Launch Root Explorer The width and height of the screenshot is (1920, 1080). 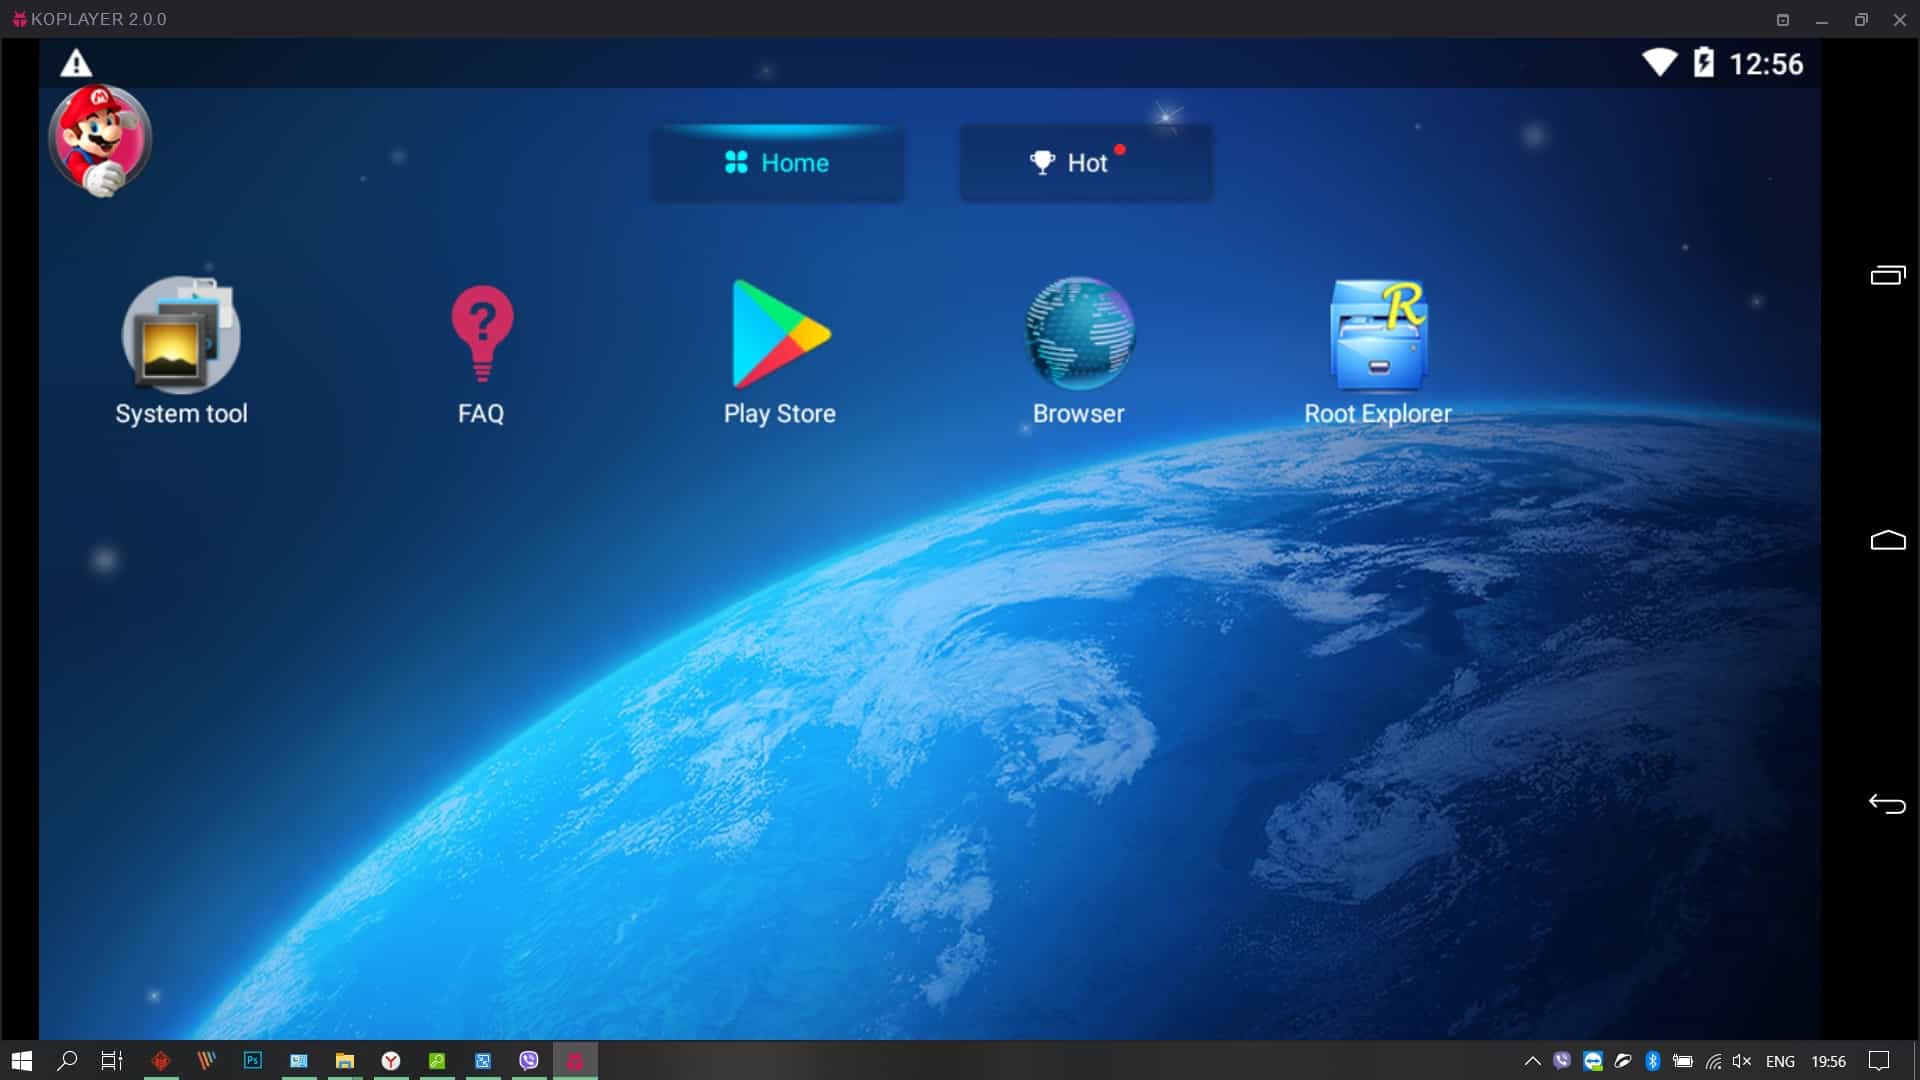1378,336
